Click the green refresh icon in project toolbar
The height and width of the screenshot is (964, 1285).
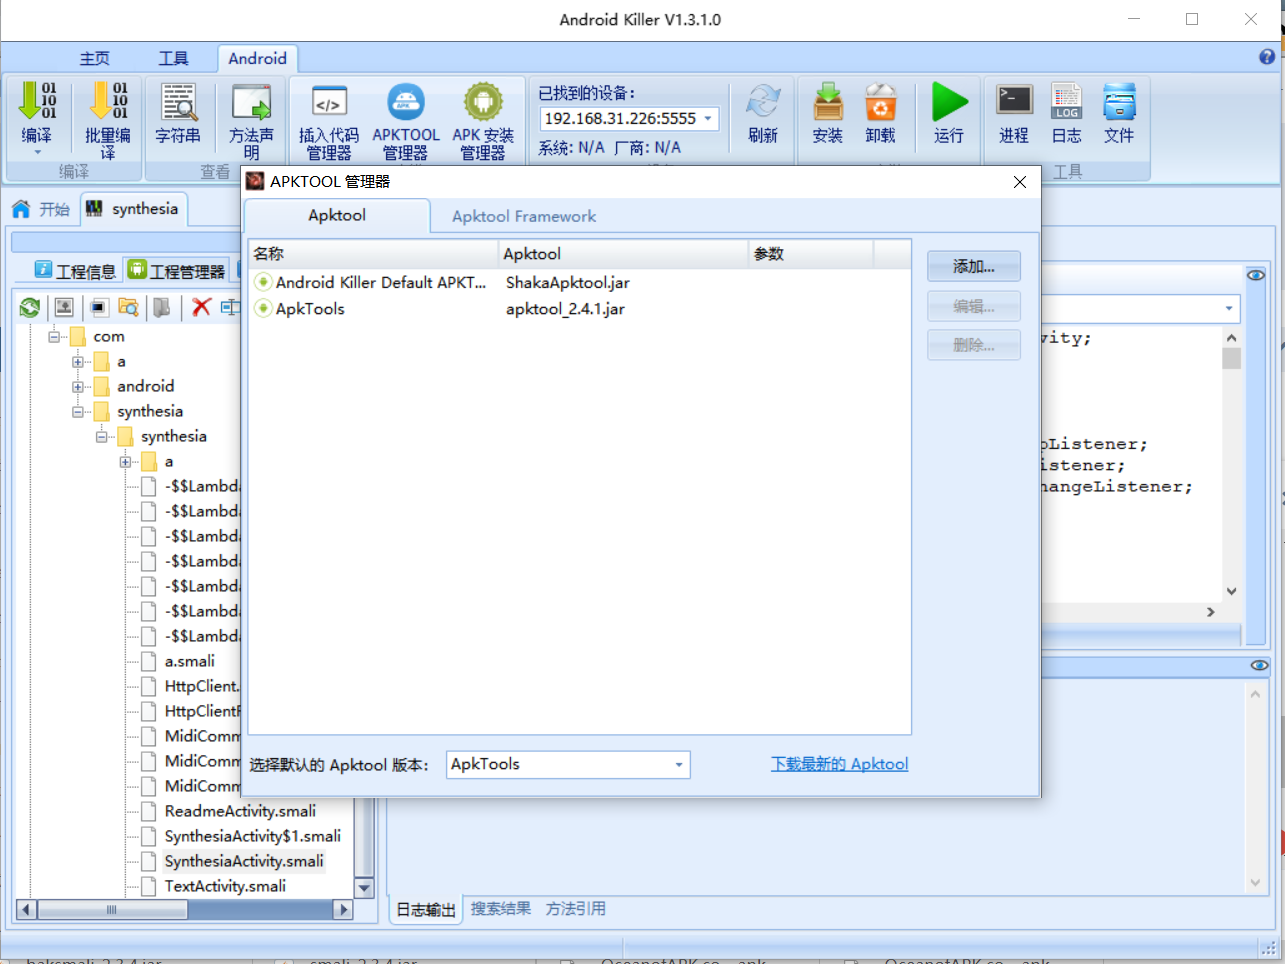tap(30, 307)
